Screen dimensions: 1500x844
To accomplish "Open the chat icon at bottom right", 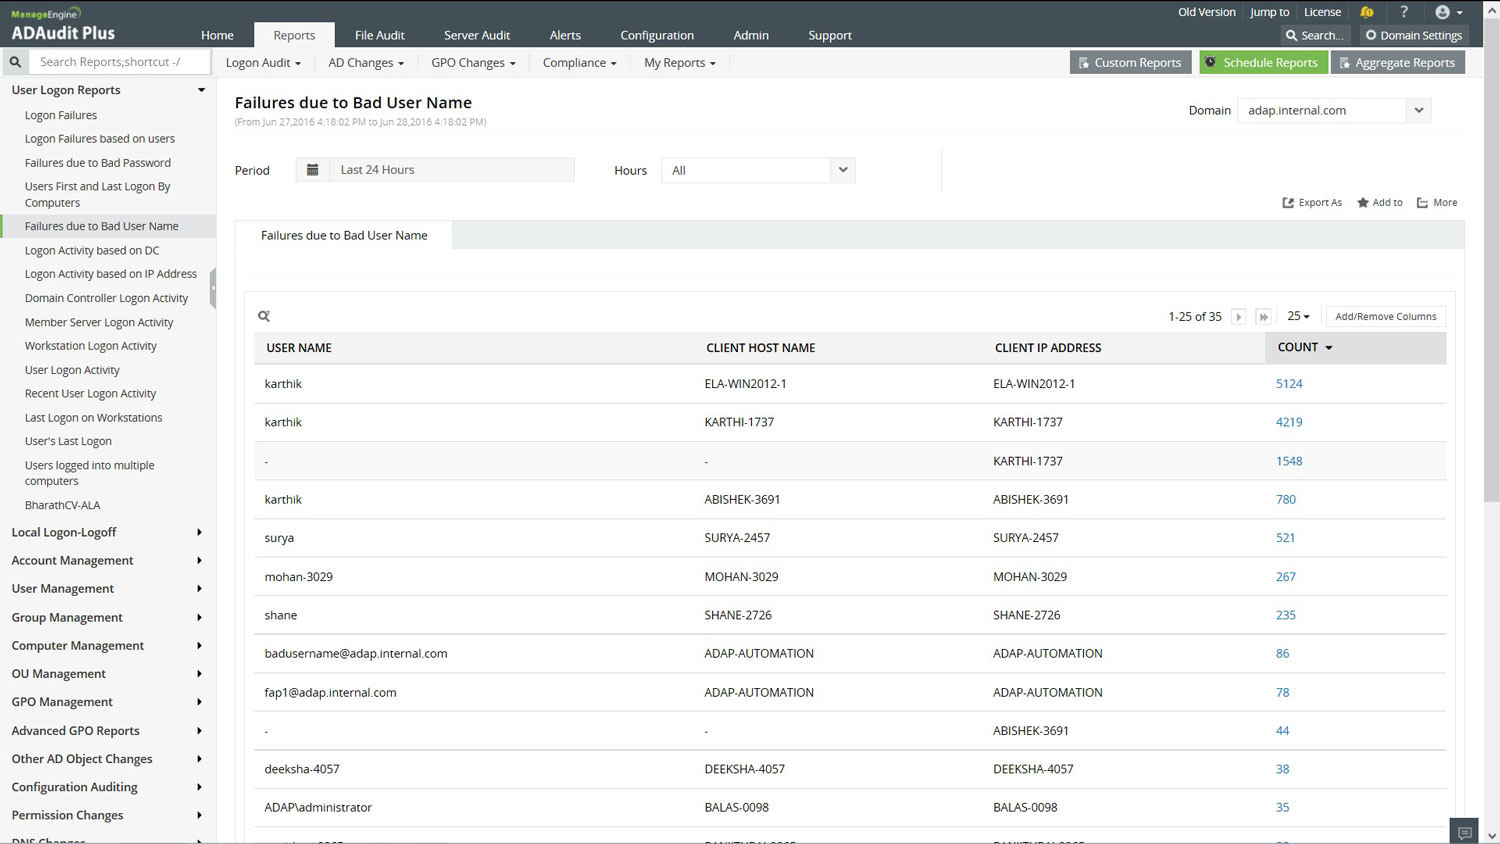I will click(1465, 832).
